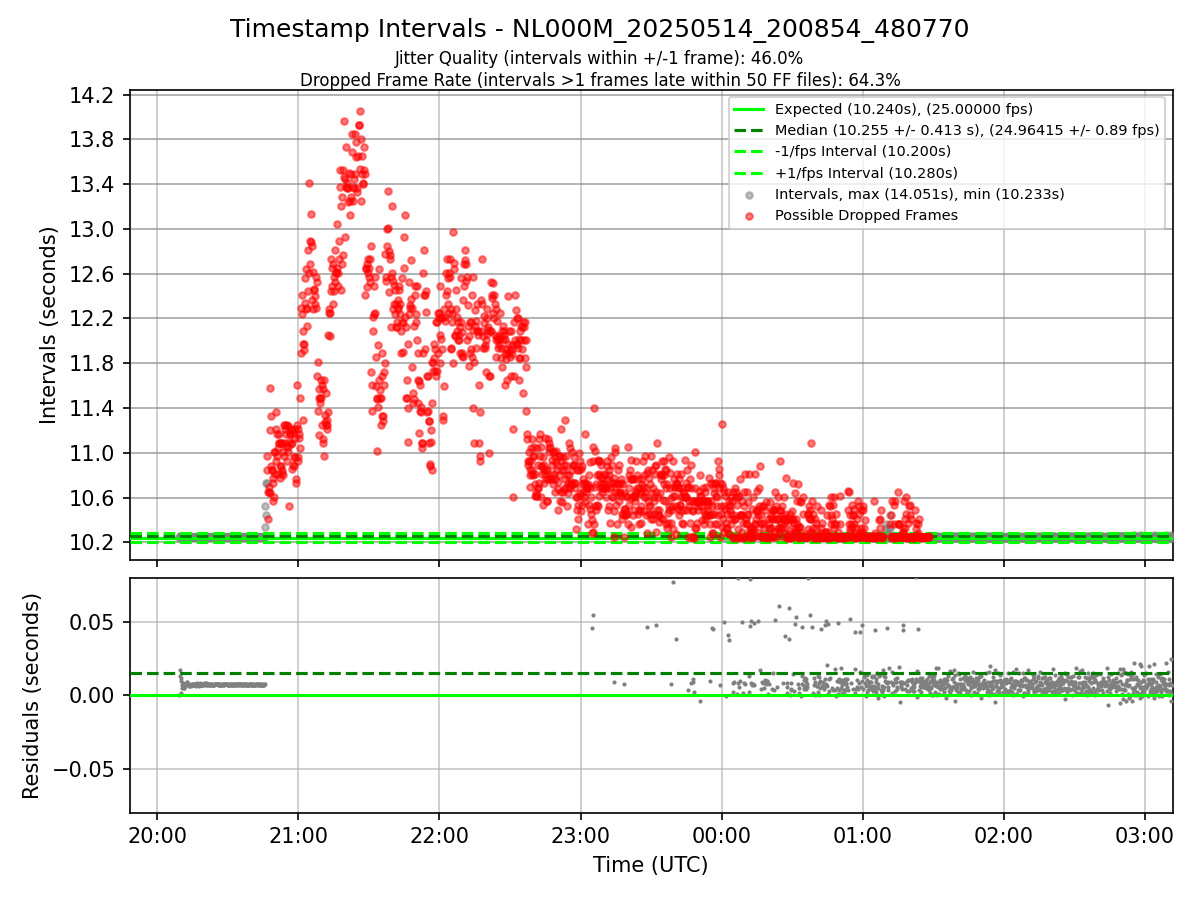Click the plot title starting with Timestamp Intervals
This screenshot has width=1200, height=900.
coord(599,29)
